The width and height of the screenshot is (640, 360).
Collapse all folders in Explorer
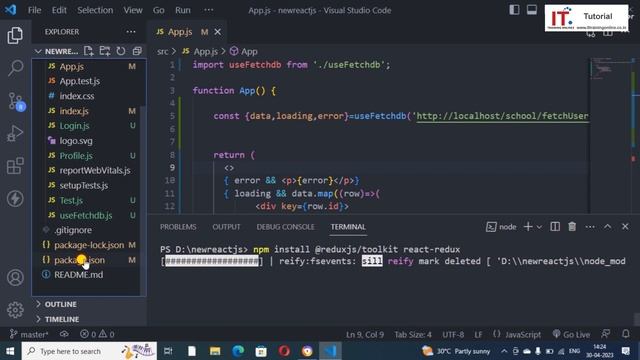click(137, 51)
